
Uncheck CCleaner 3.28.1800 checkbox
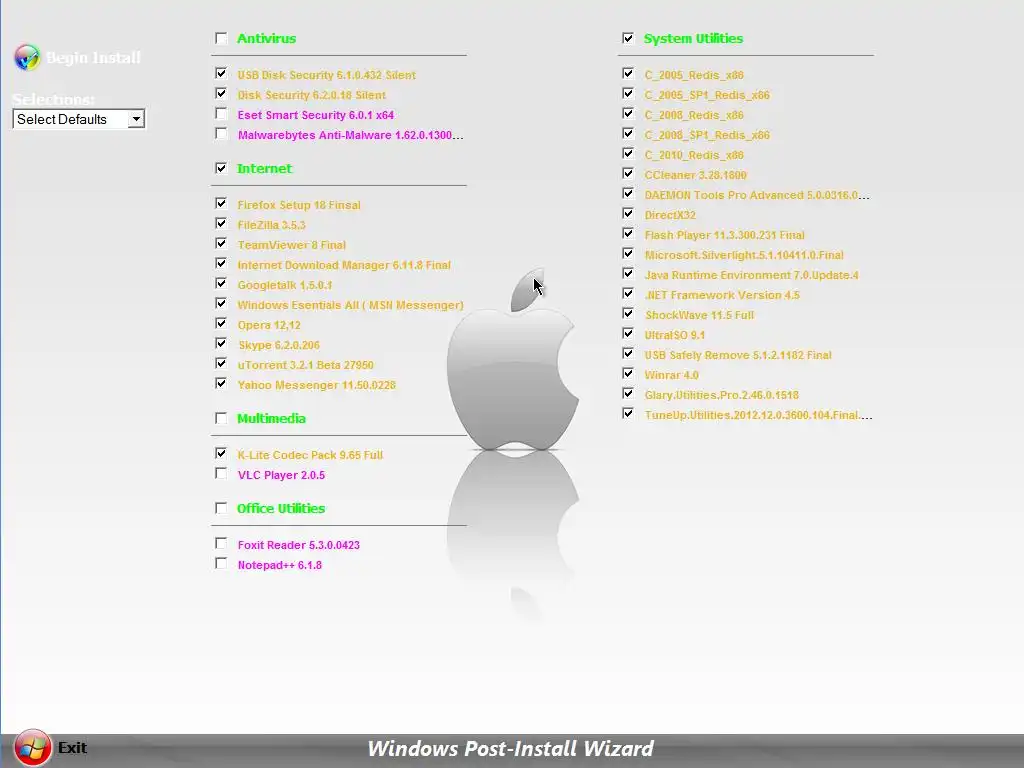pos(628,174)
